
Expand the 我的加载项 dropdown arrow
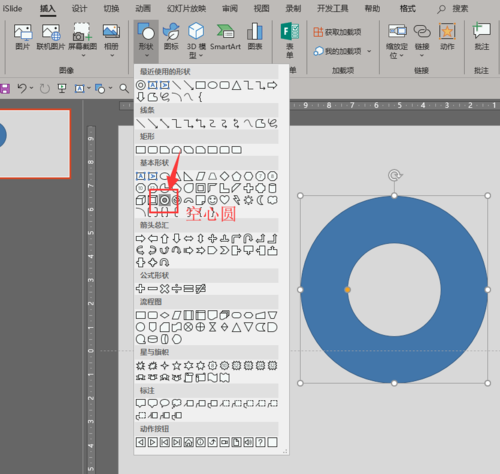[369, 51]
